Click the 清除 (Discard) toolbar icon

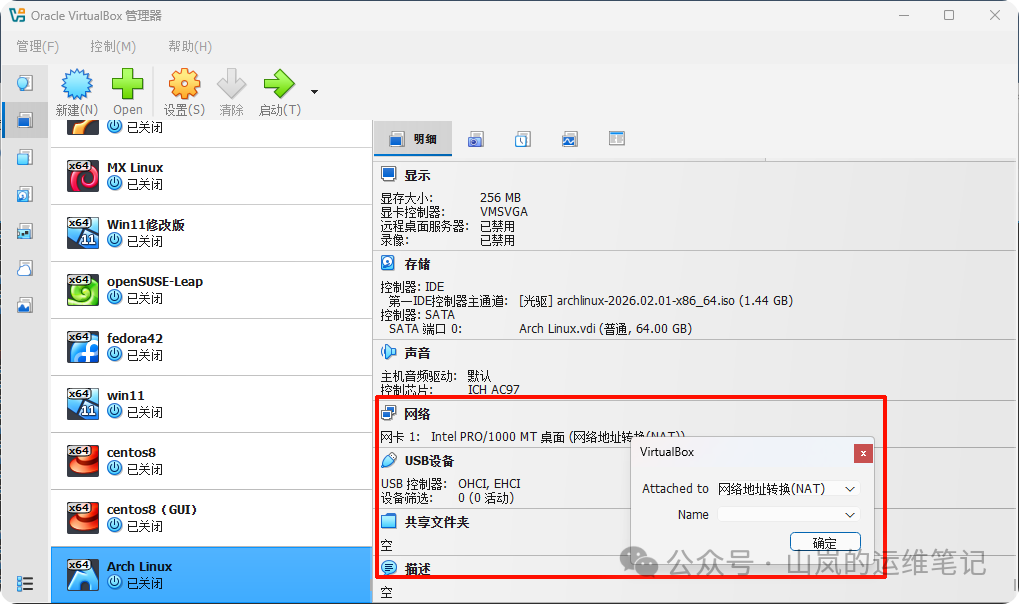[x=232, y=90]
